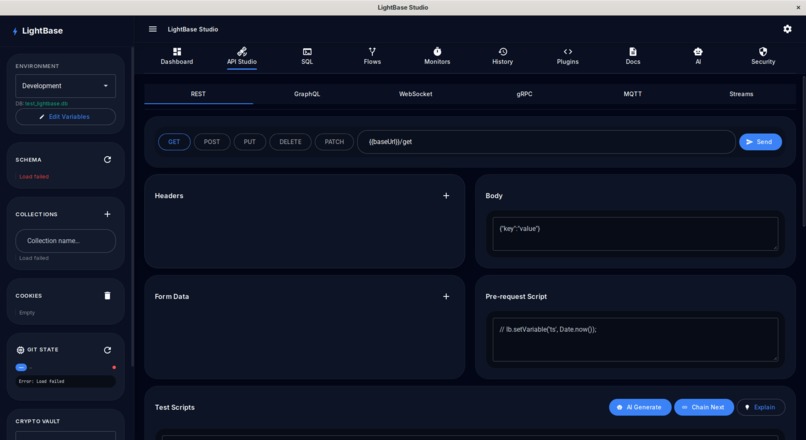Viewport: 806px width, 440px height.
Task: Open the Development environment dropdown
Action: click(65, 86)
